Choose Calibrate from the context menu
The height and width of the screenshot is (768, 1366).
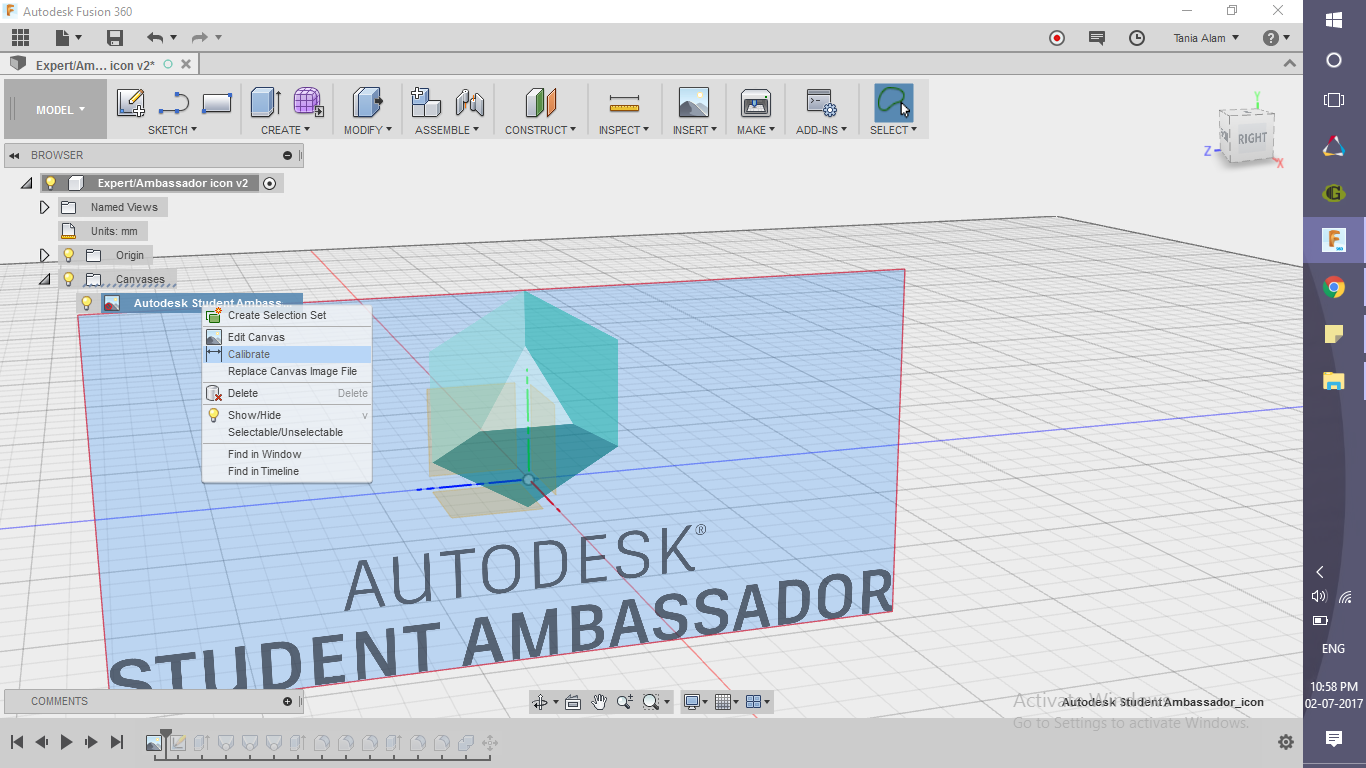(249, 354)
